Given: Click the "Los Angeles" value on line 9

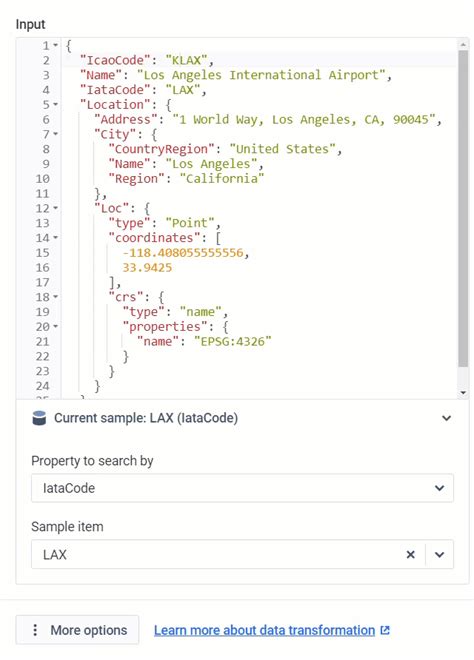Looking at the screenshot, I should (211, 164).
